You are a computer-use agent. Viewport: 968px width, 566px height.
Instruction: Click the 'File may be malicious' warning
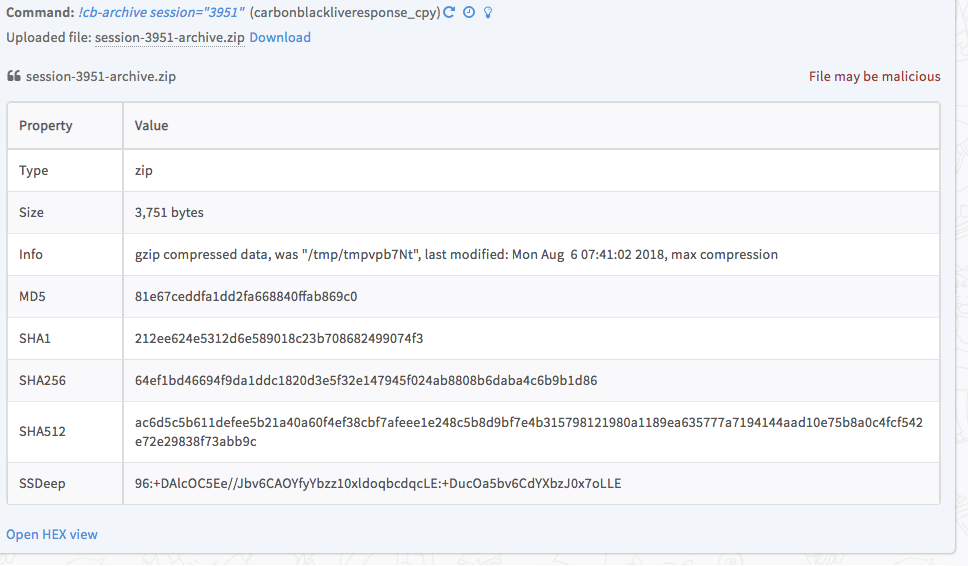874,76
